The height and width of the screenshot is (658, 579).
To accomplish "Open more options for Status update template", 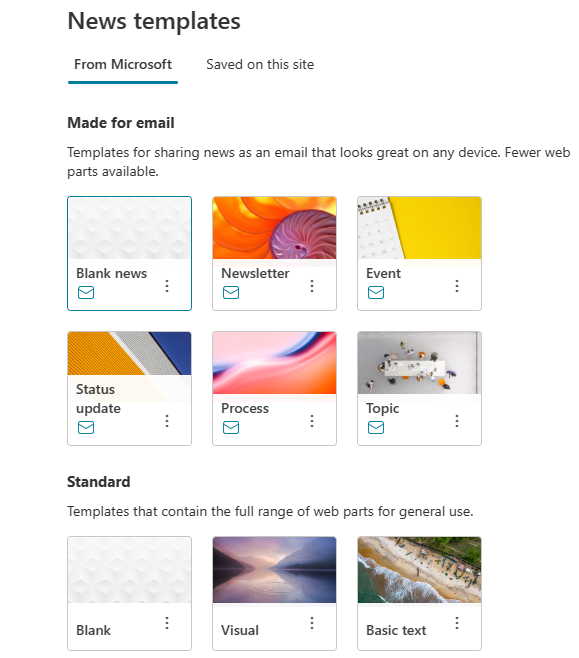I will pos(167,421).
